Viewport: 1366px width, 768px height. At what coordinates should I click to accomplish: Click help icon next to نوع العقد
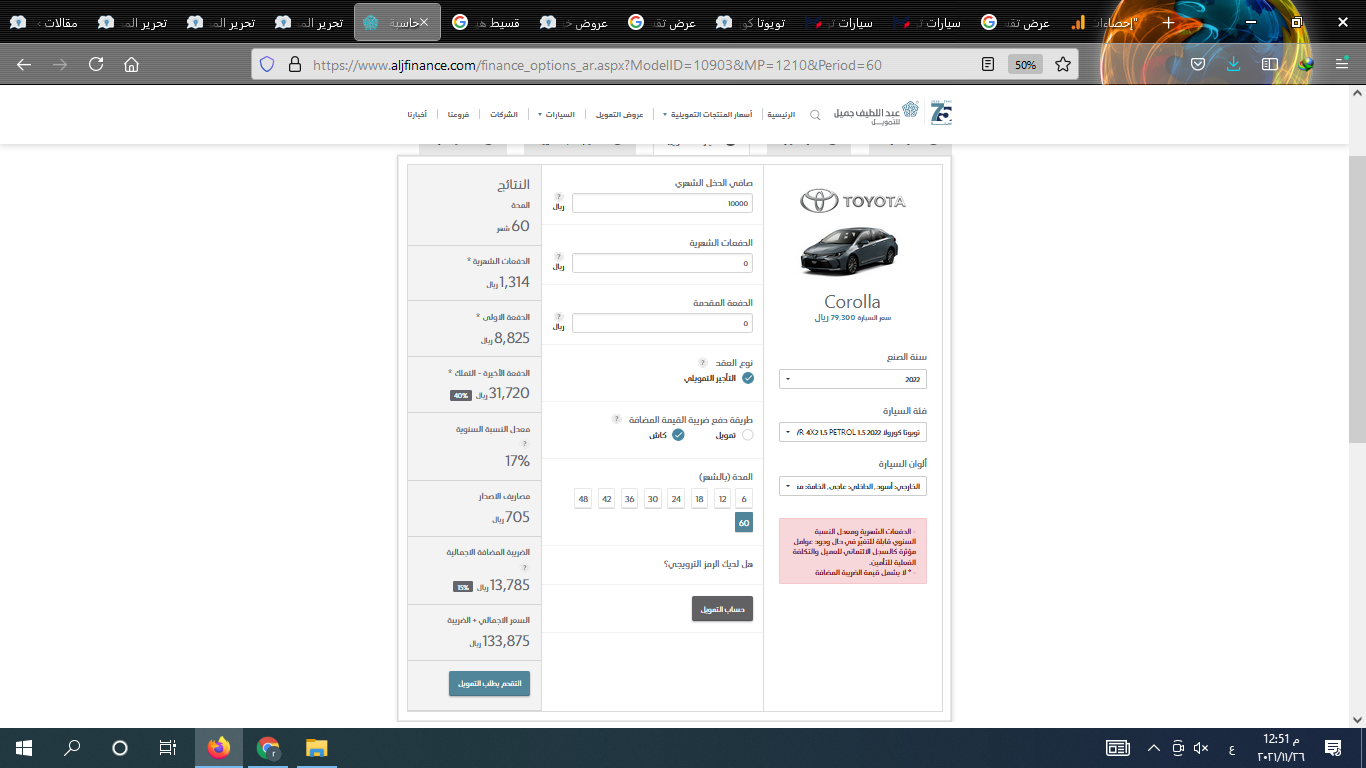click(x=702, y=362)
